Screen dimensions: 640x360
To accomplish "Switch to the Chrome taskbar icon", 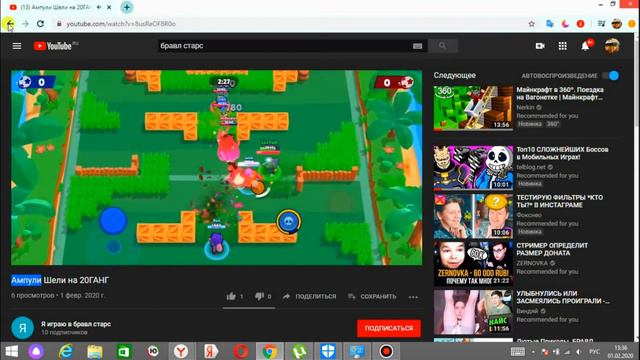I will tap(269, 351).
